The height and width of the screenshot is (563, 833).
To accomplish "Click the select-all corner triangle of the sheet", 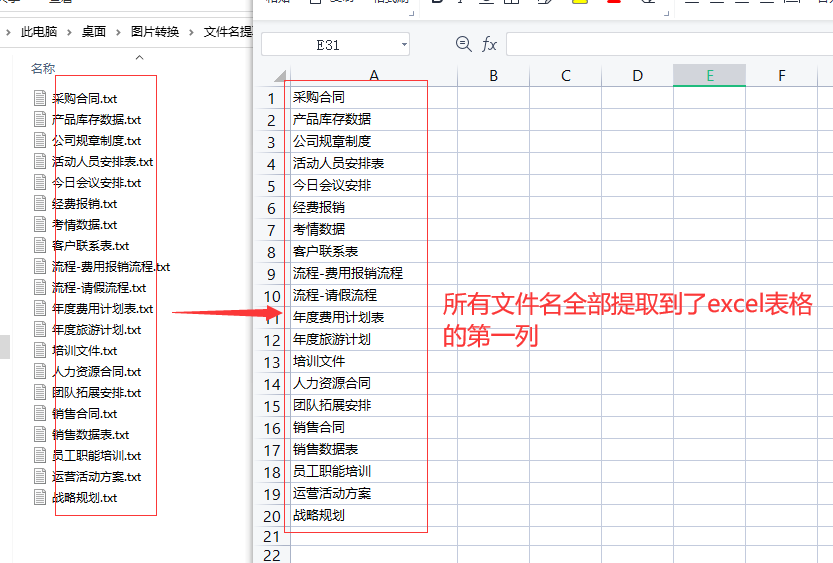I will 280,76.
